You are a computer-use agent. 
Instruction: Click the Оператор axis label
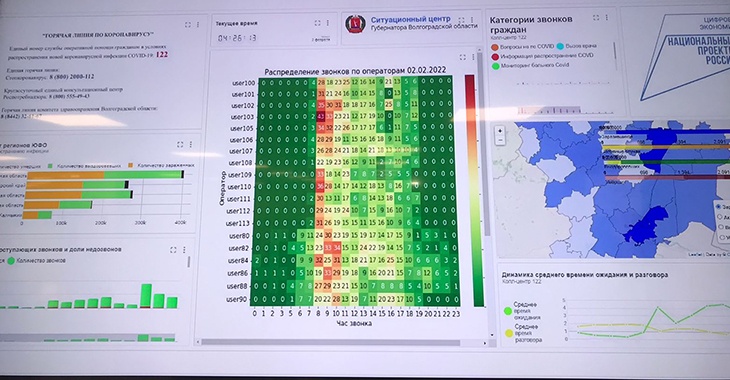(223, 189)
